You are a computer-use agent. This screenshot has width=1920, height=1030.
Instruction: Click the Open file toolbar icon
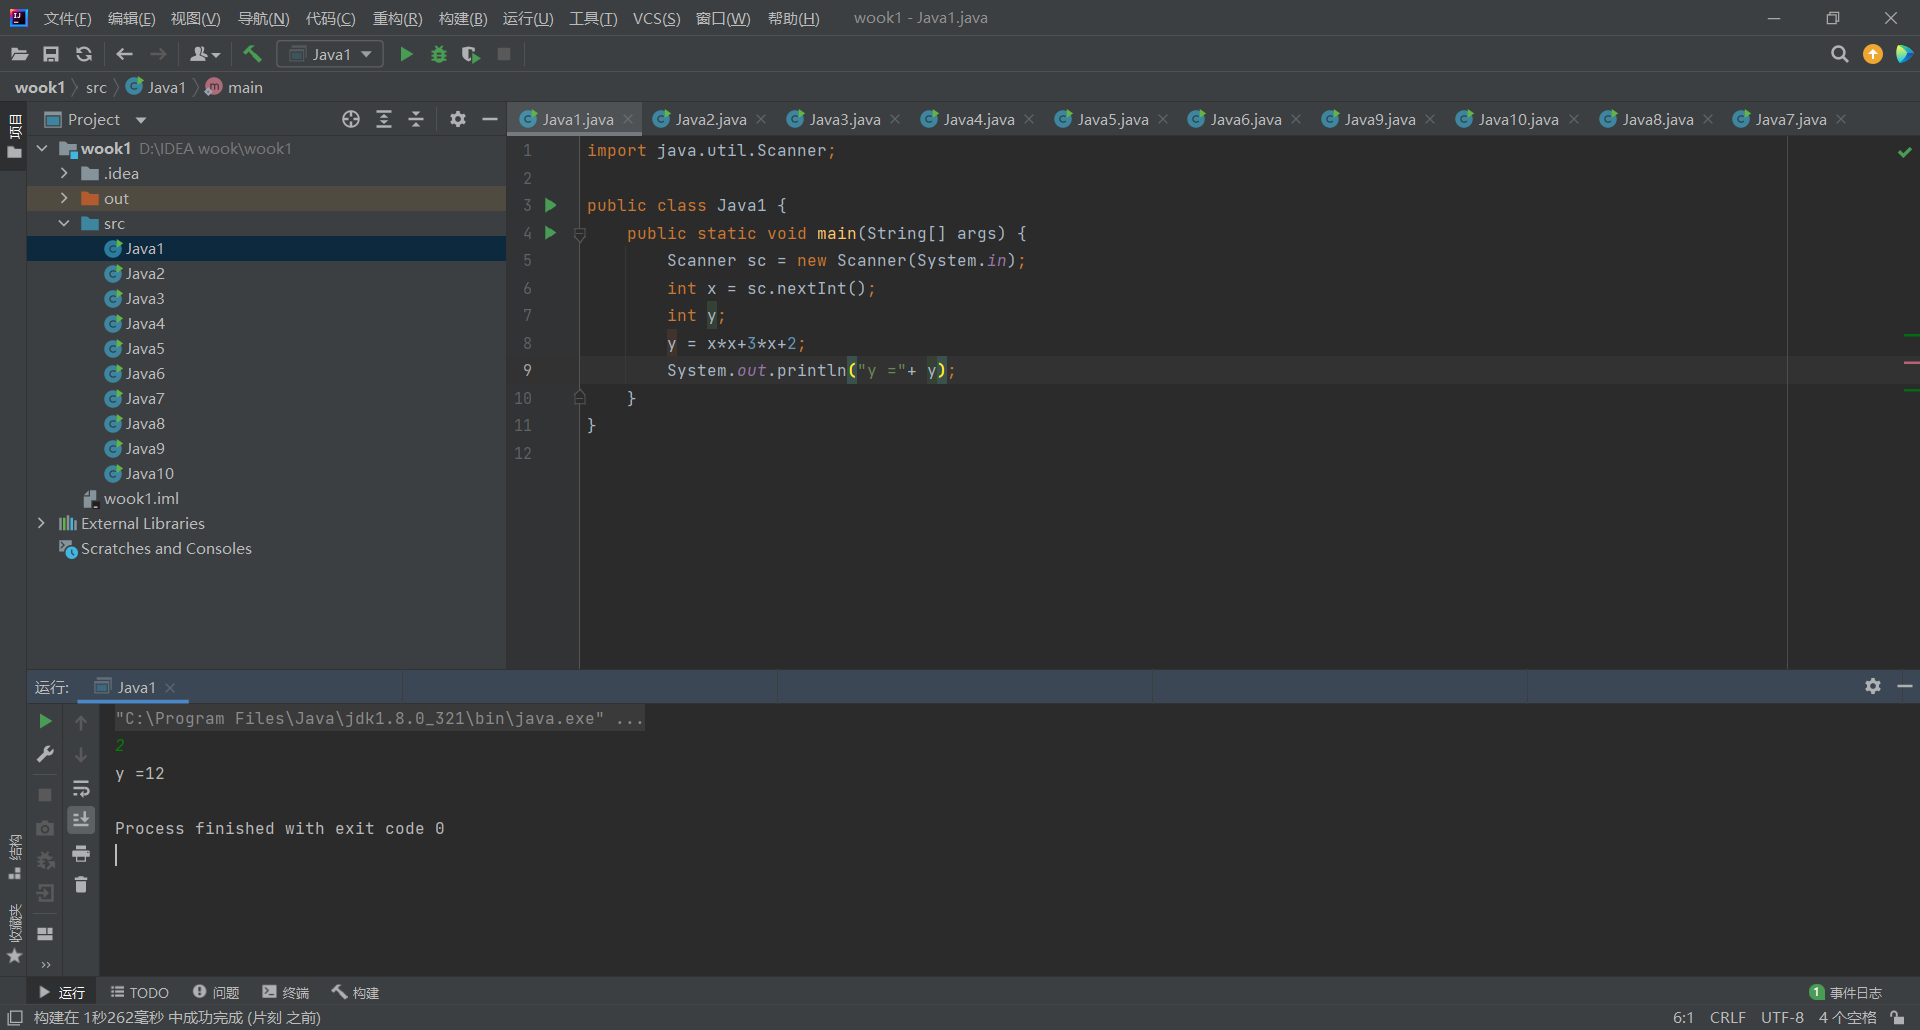pos(19,54)
